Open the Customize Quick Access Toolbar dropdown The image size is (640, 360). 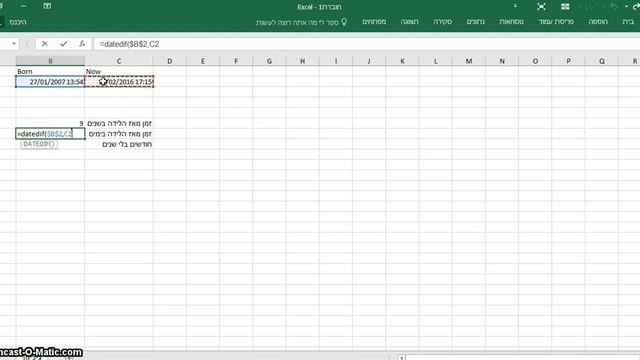[x=515, y=6]
